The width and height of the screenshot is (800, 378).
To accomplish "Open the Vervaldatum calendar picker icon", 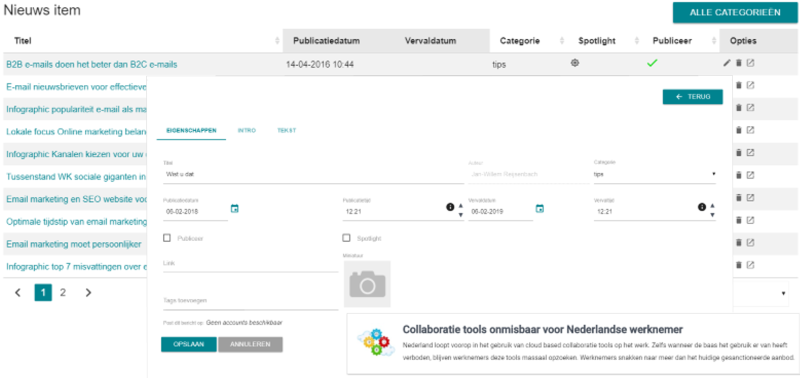I will click(x=540, y=208).
